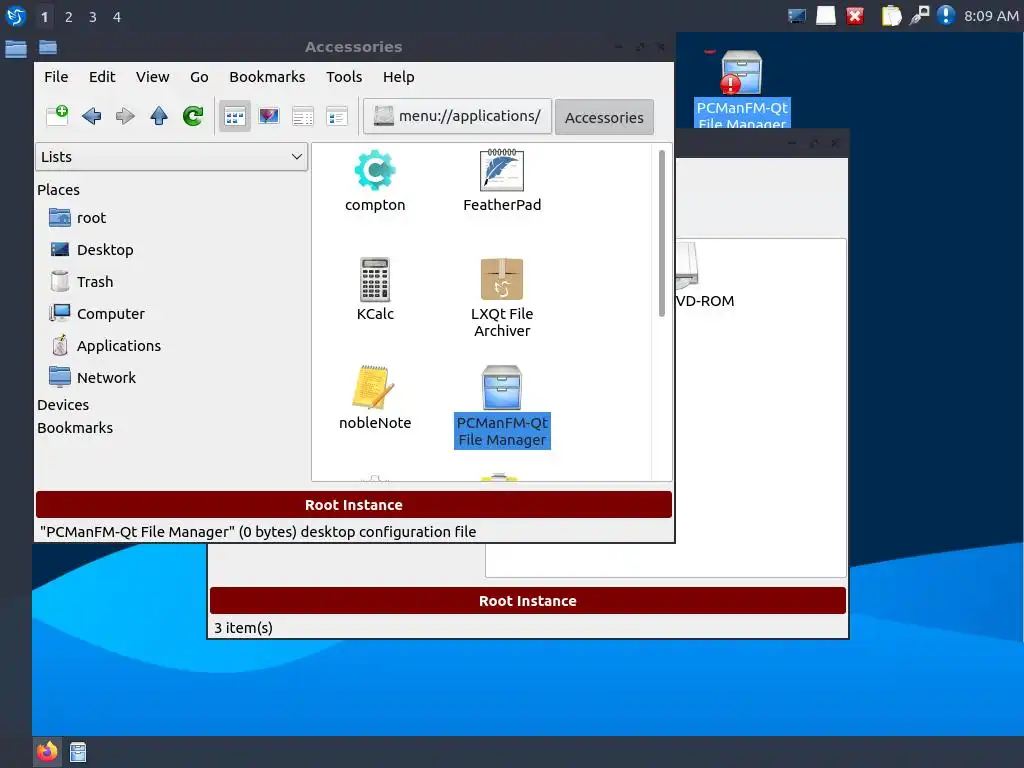The width and height of the screenshot is (1024, 768).
Task: Click the 3 item(s) status in back window
Action: pos(244,628)
